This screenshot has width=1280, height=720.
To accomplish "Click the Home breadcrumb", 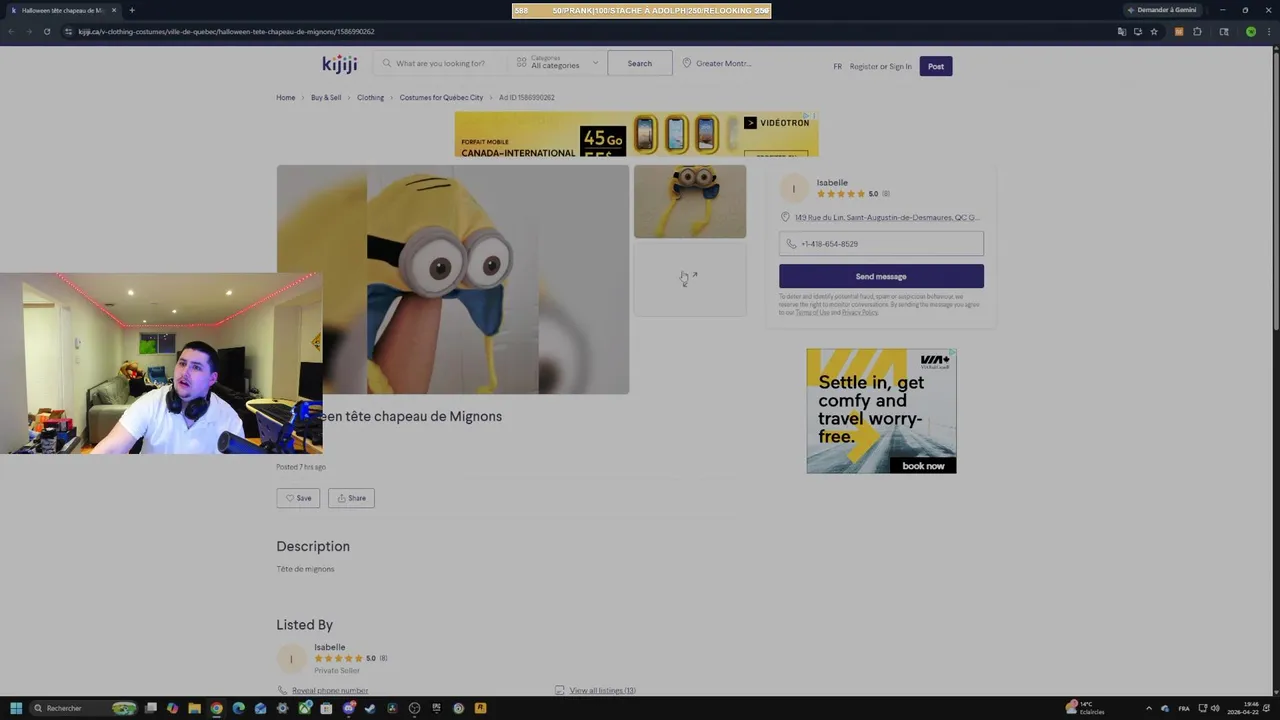I will (x=286, y=98).
